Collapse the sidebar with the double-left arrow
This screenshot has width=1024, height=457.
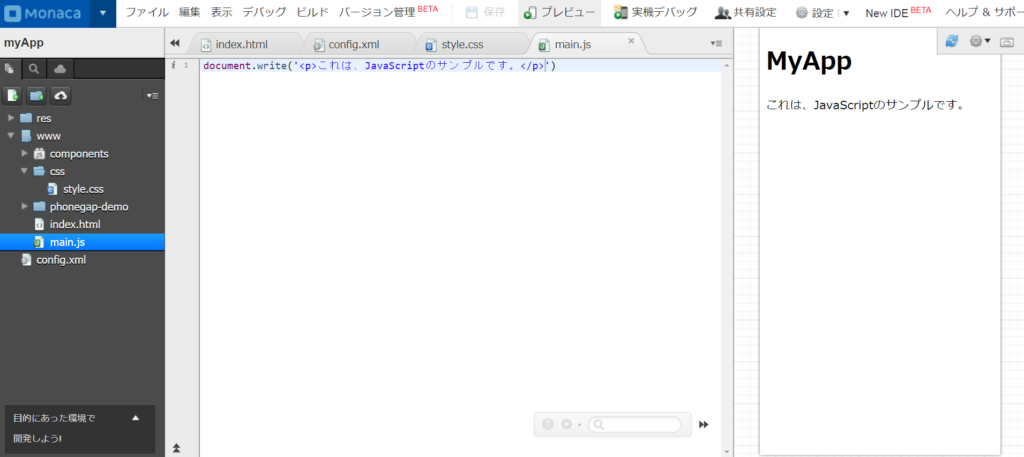[175, 43]
